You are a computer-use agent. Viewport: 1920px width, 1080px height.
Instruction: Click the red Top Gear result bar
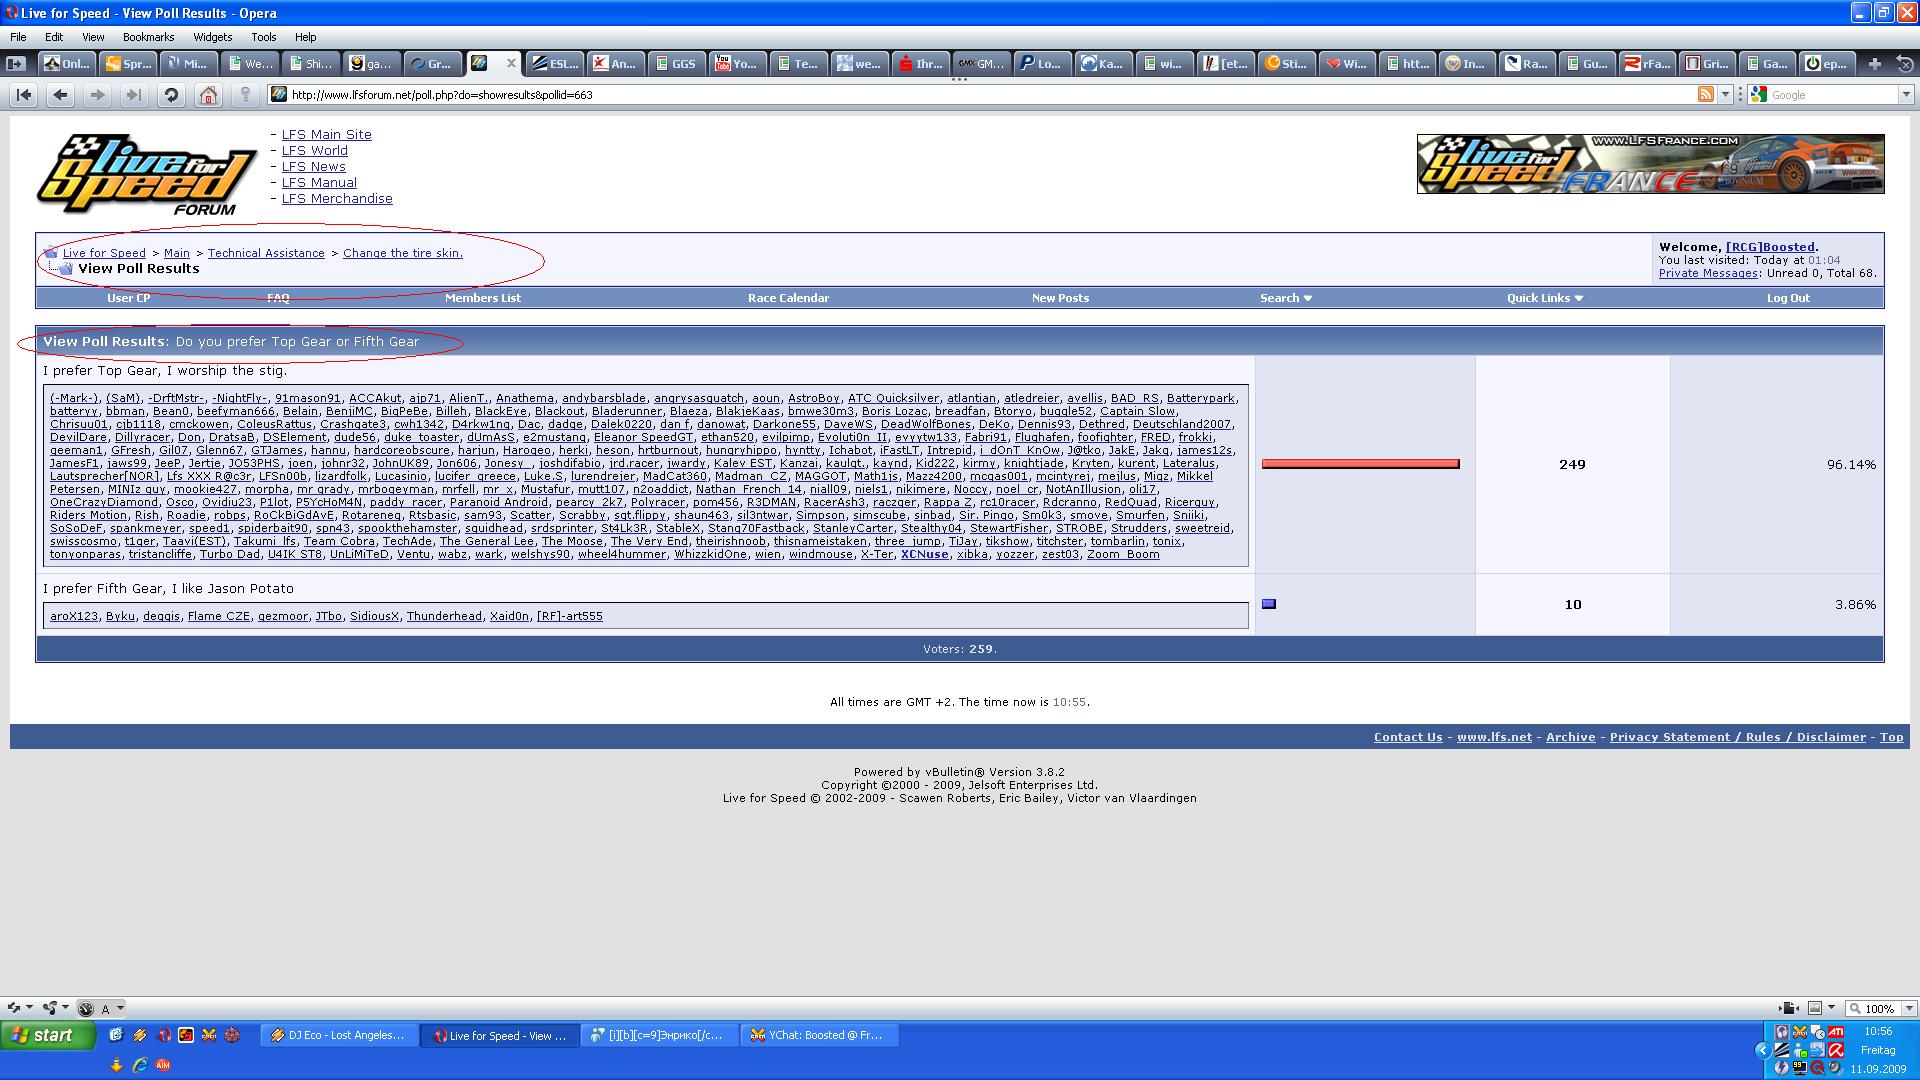[1360, 464]
